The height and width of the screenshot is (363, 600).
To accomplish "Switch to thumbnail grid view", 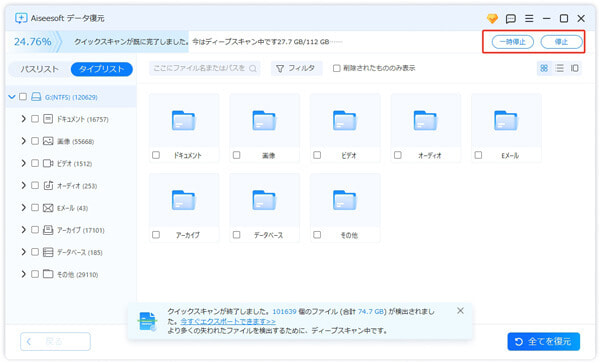I will pos(544,68).
